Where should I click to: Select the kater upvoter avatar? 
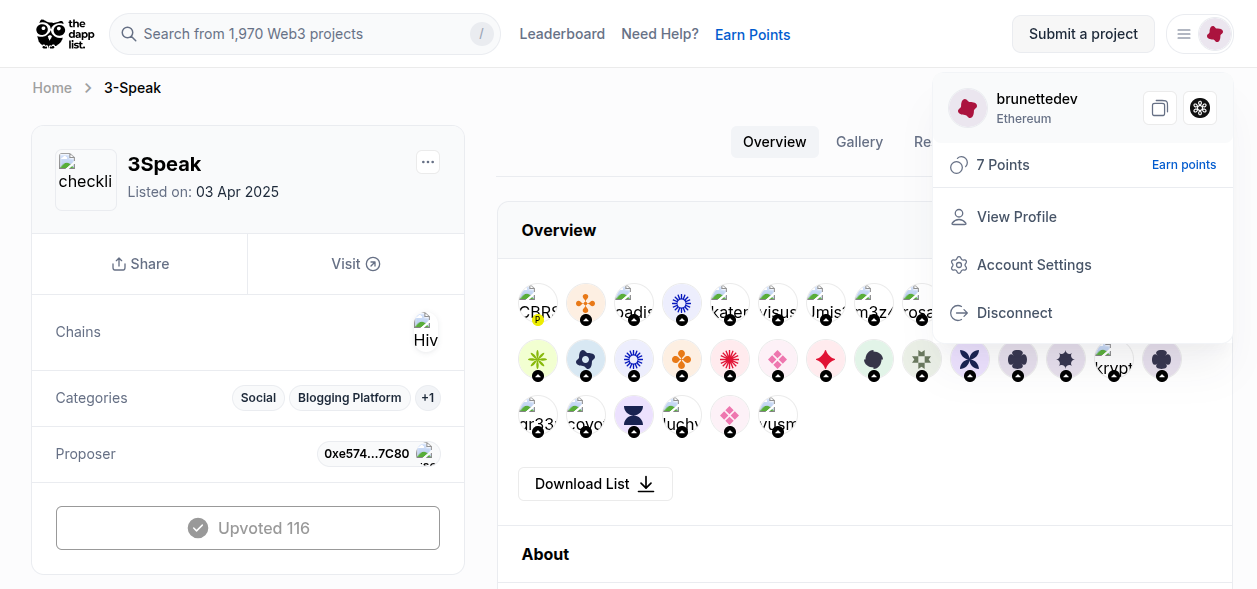tap(730, 303)
